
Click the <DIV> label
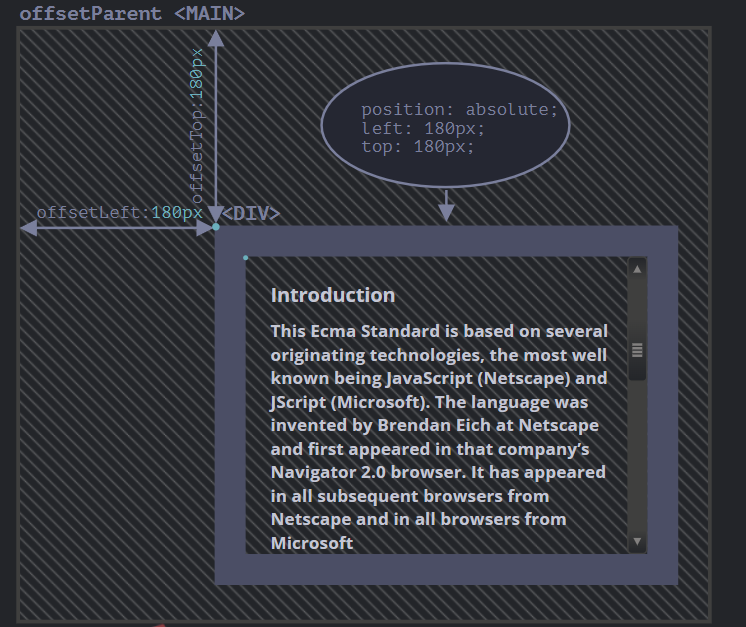click(251, 213)
